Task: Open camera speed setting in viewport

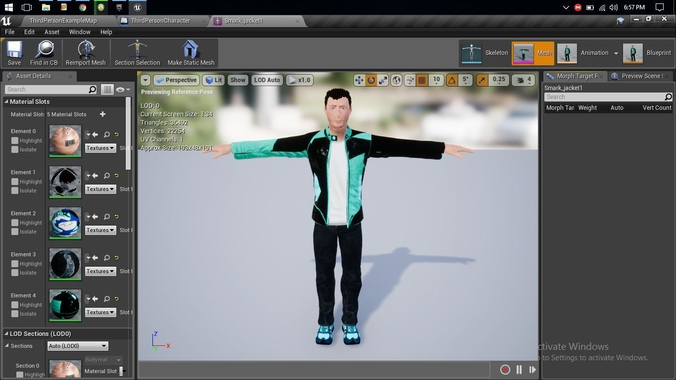Action: 523,80
